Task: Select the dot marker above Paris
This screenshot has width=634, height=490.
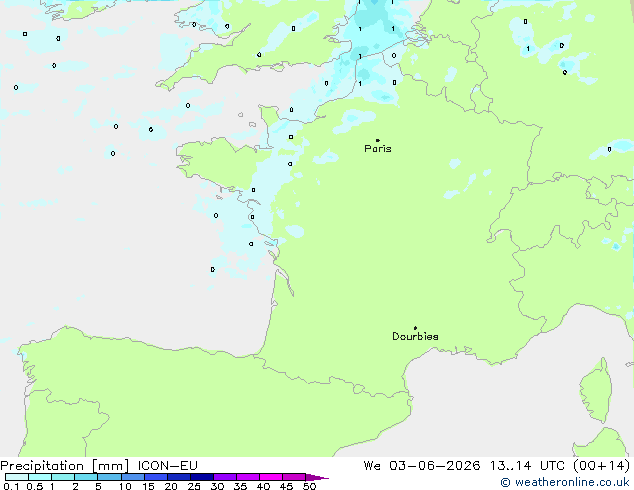Action: point(378,140)
